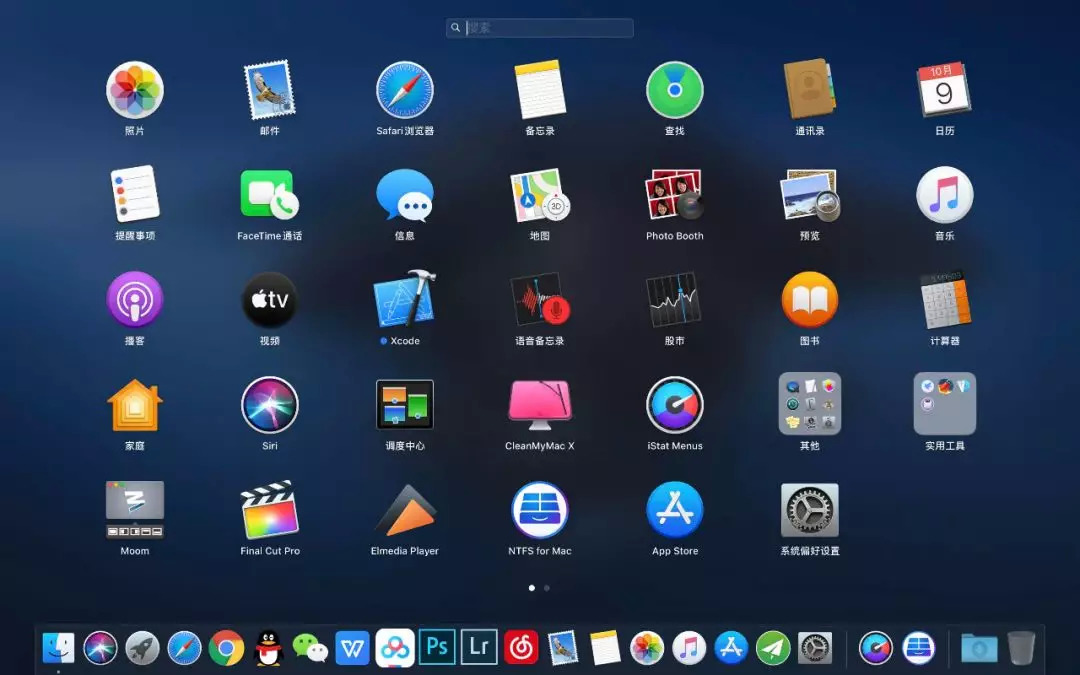Open Photo Booth
This screenshot has height=675, width=1080.
tap(675, 195)
